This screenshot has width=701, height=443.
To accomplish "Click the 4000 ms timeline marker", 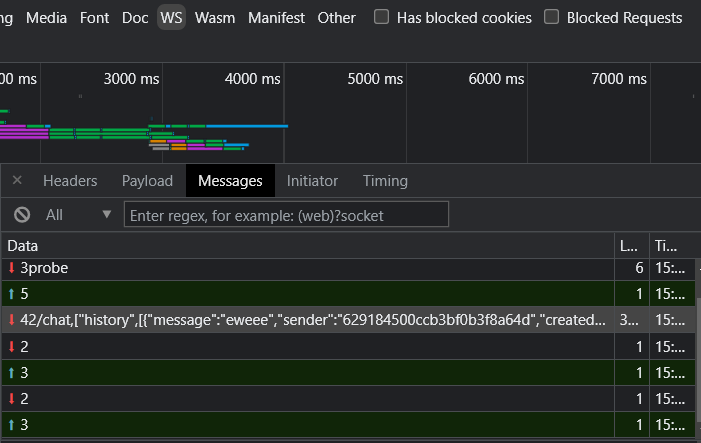I will 254,79.
